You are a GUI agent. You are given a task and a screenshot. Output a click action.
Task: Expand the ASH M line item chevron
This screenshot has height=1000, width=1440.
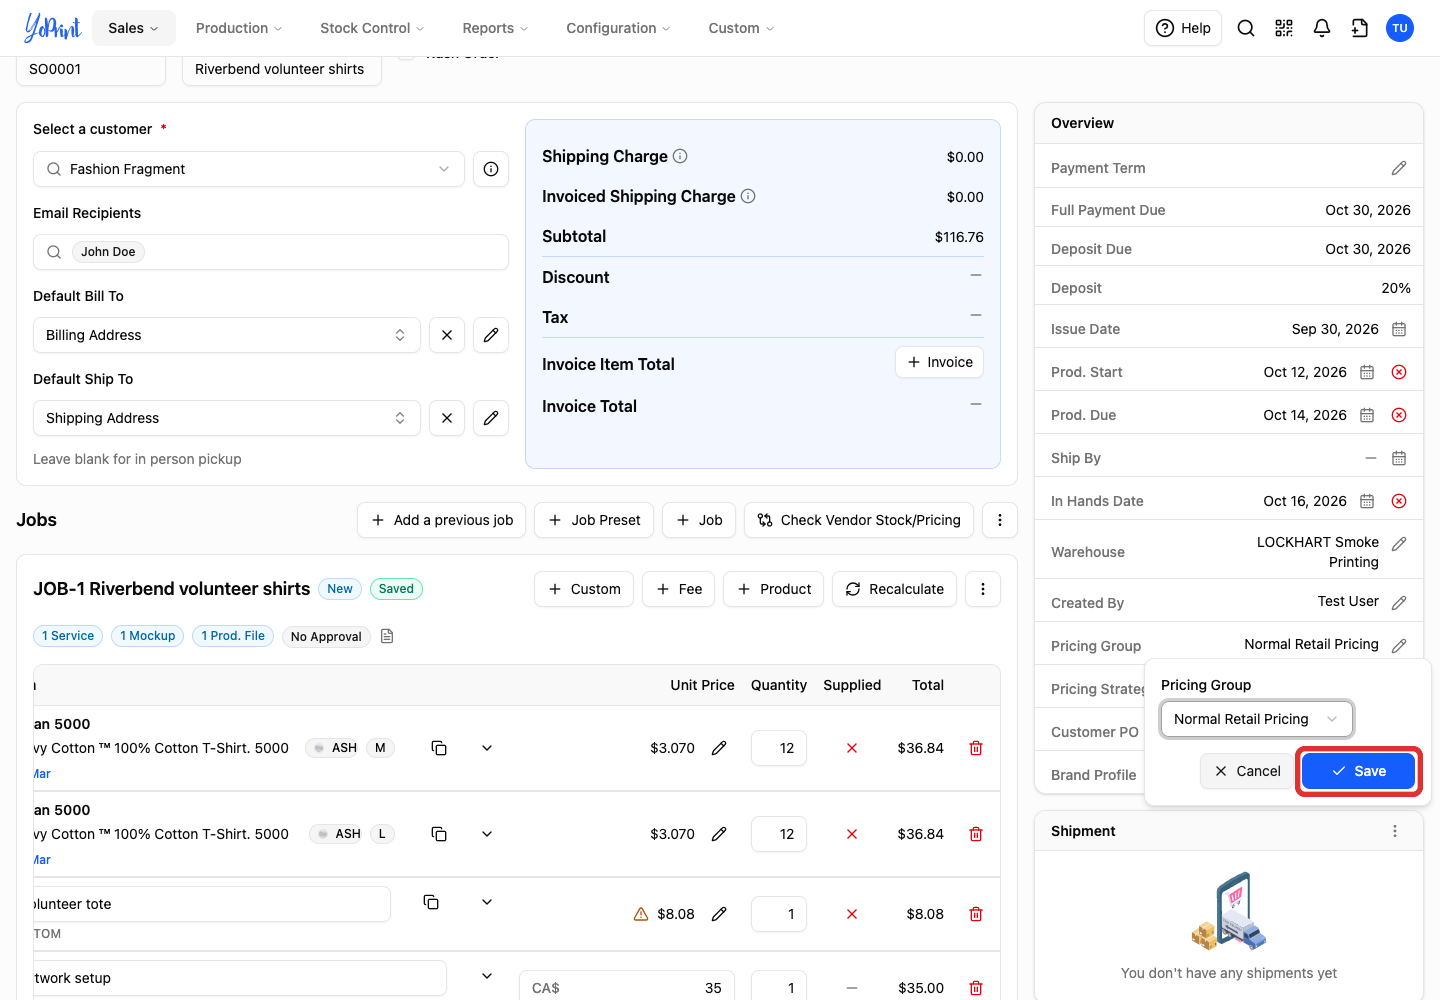pyautogui.click(x=487, y=748)
